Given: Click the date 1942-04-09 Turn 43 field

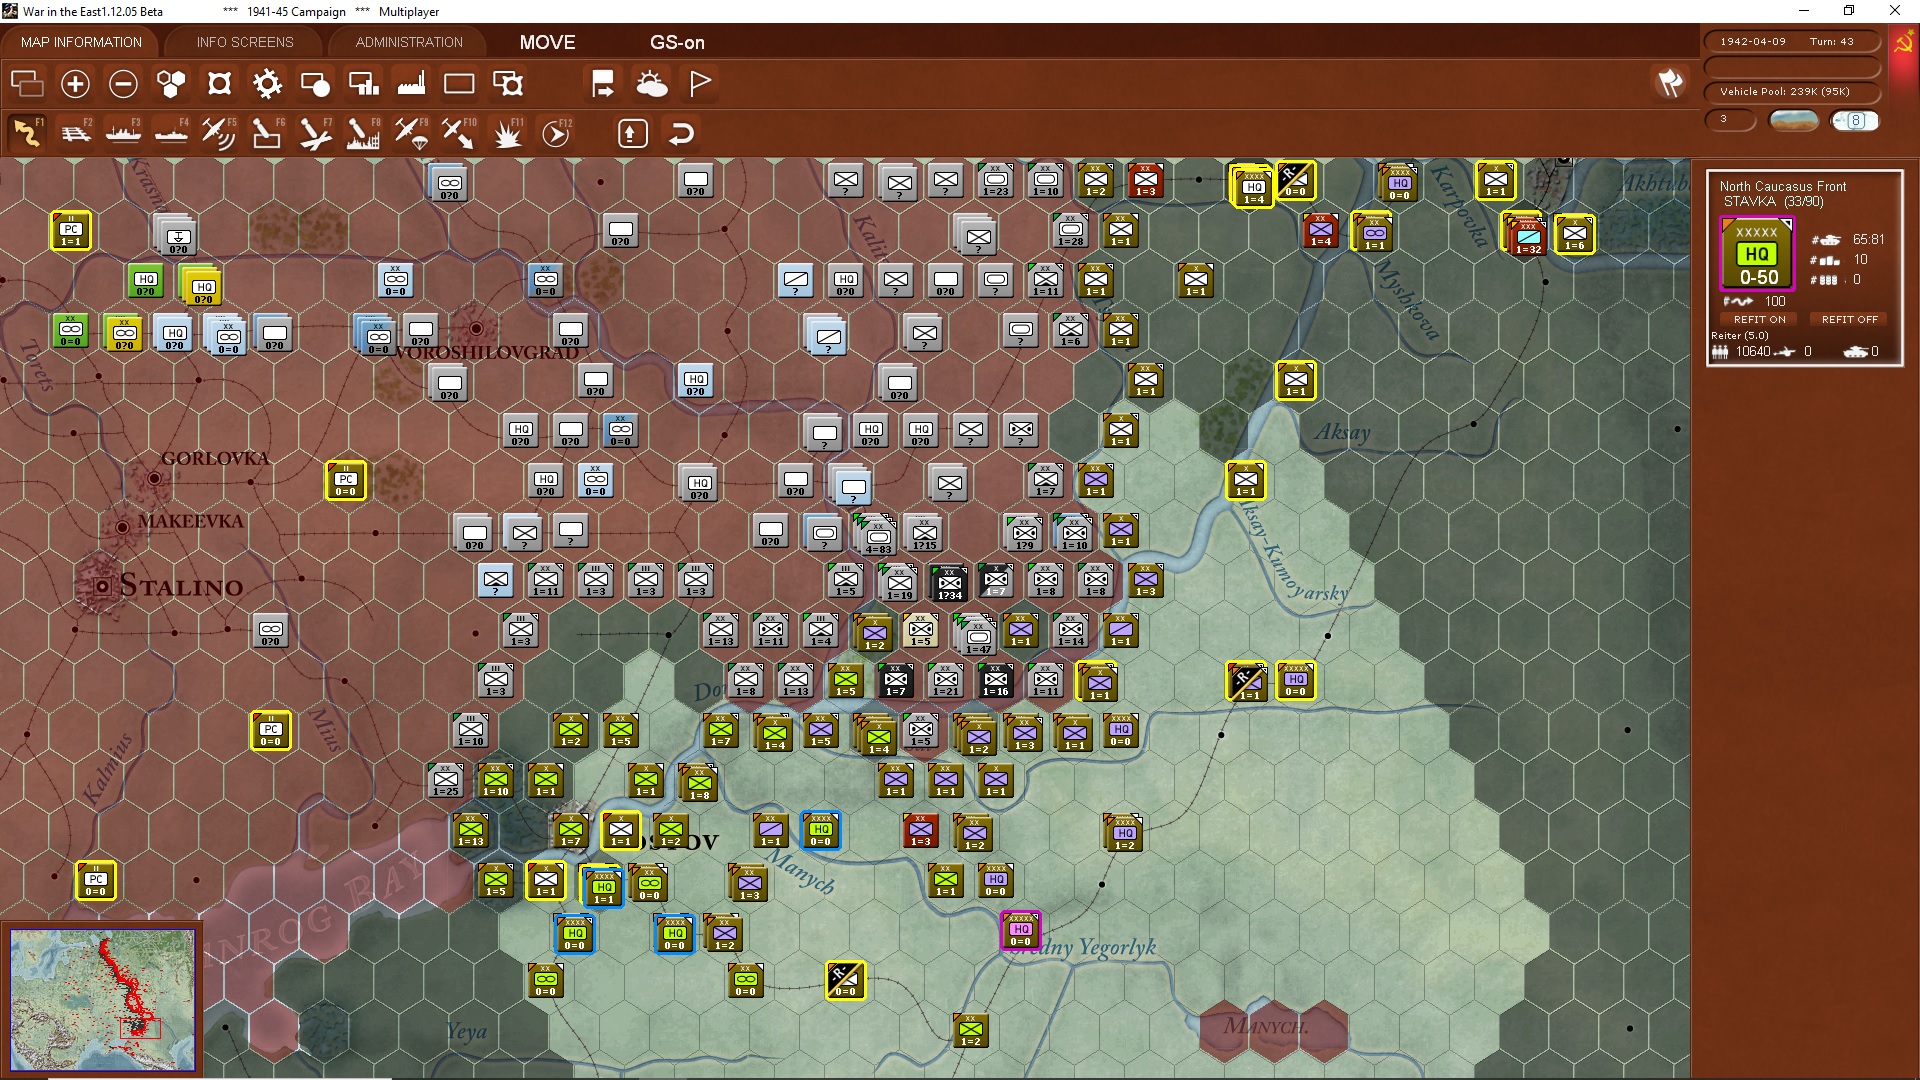Looking at the screenshot, I should point(1792,42).
